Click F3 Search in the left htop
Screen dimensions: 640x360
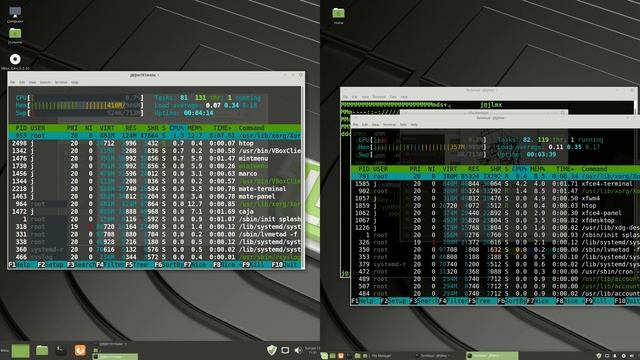(x=81, y=265)
